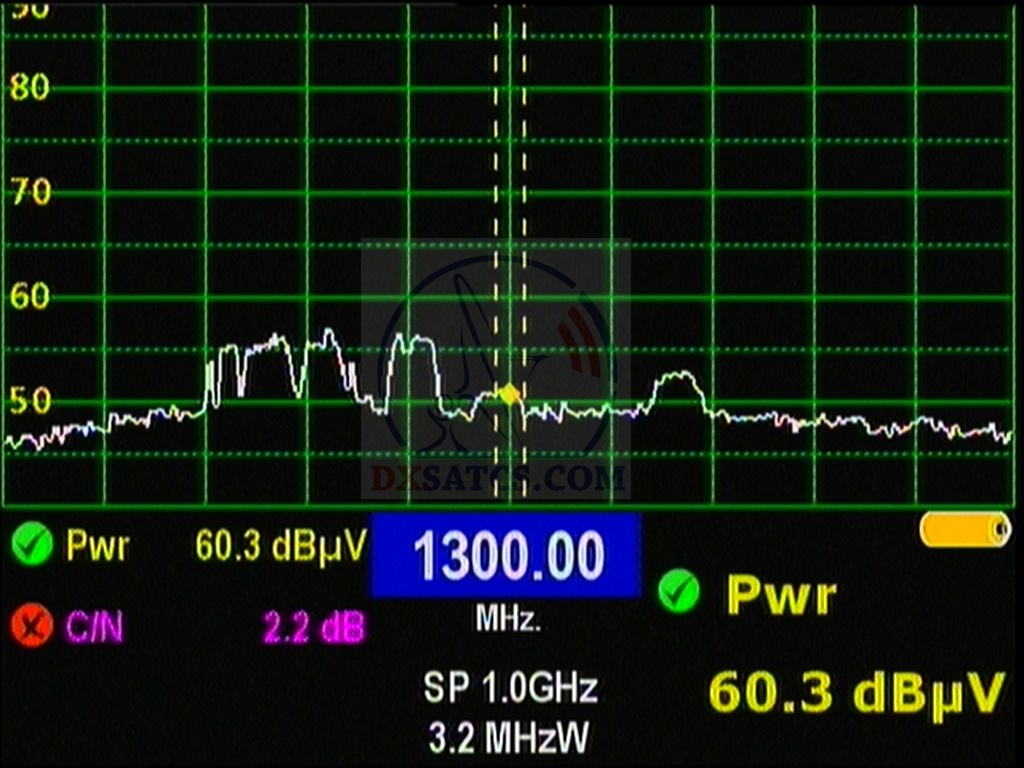Viewport: 1024px width, 768px height.
Task: Select the 3.2 MHzW bandwidth setting
Action: click(508, 738)
